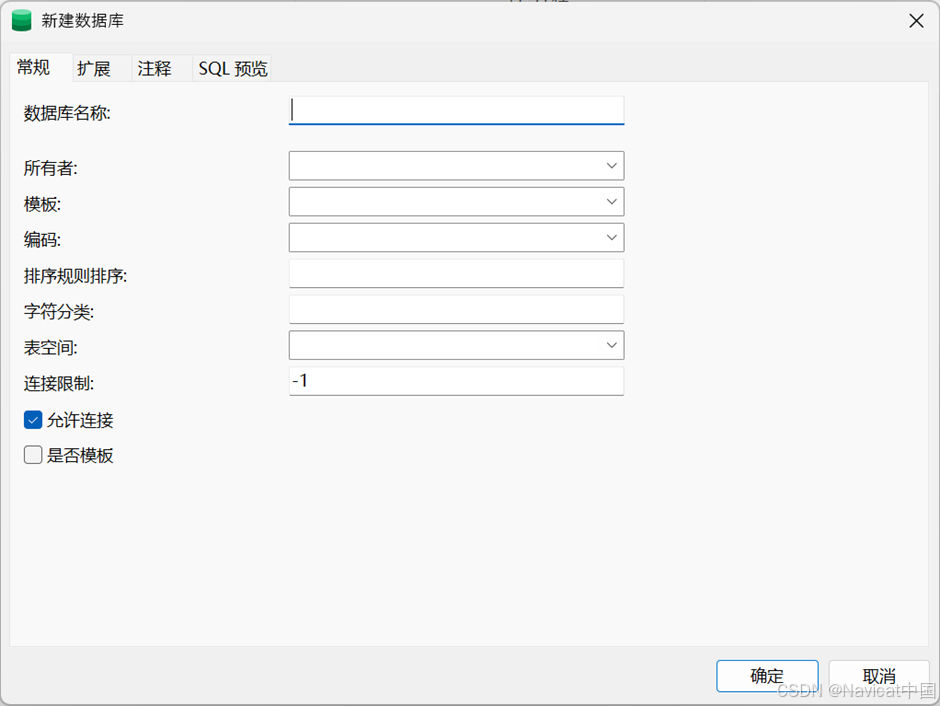
Task: Click the 模板: field label
Action: click(x=42, y=204)
